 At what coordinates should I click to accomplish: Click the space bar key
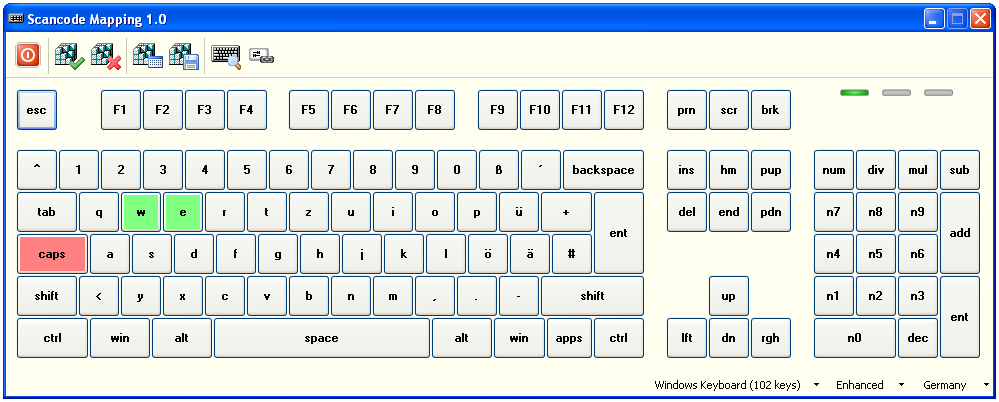point(321,338)
